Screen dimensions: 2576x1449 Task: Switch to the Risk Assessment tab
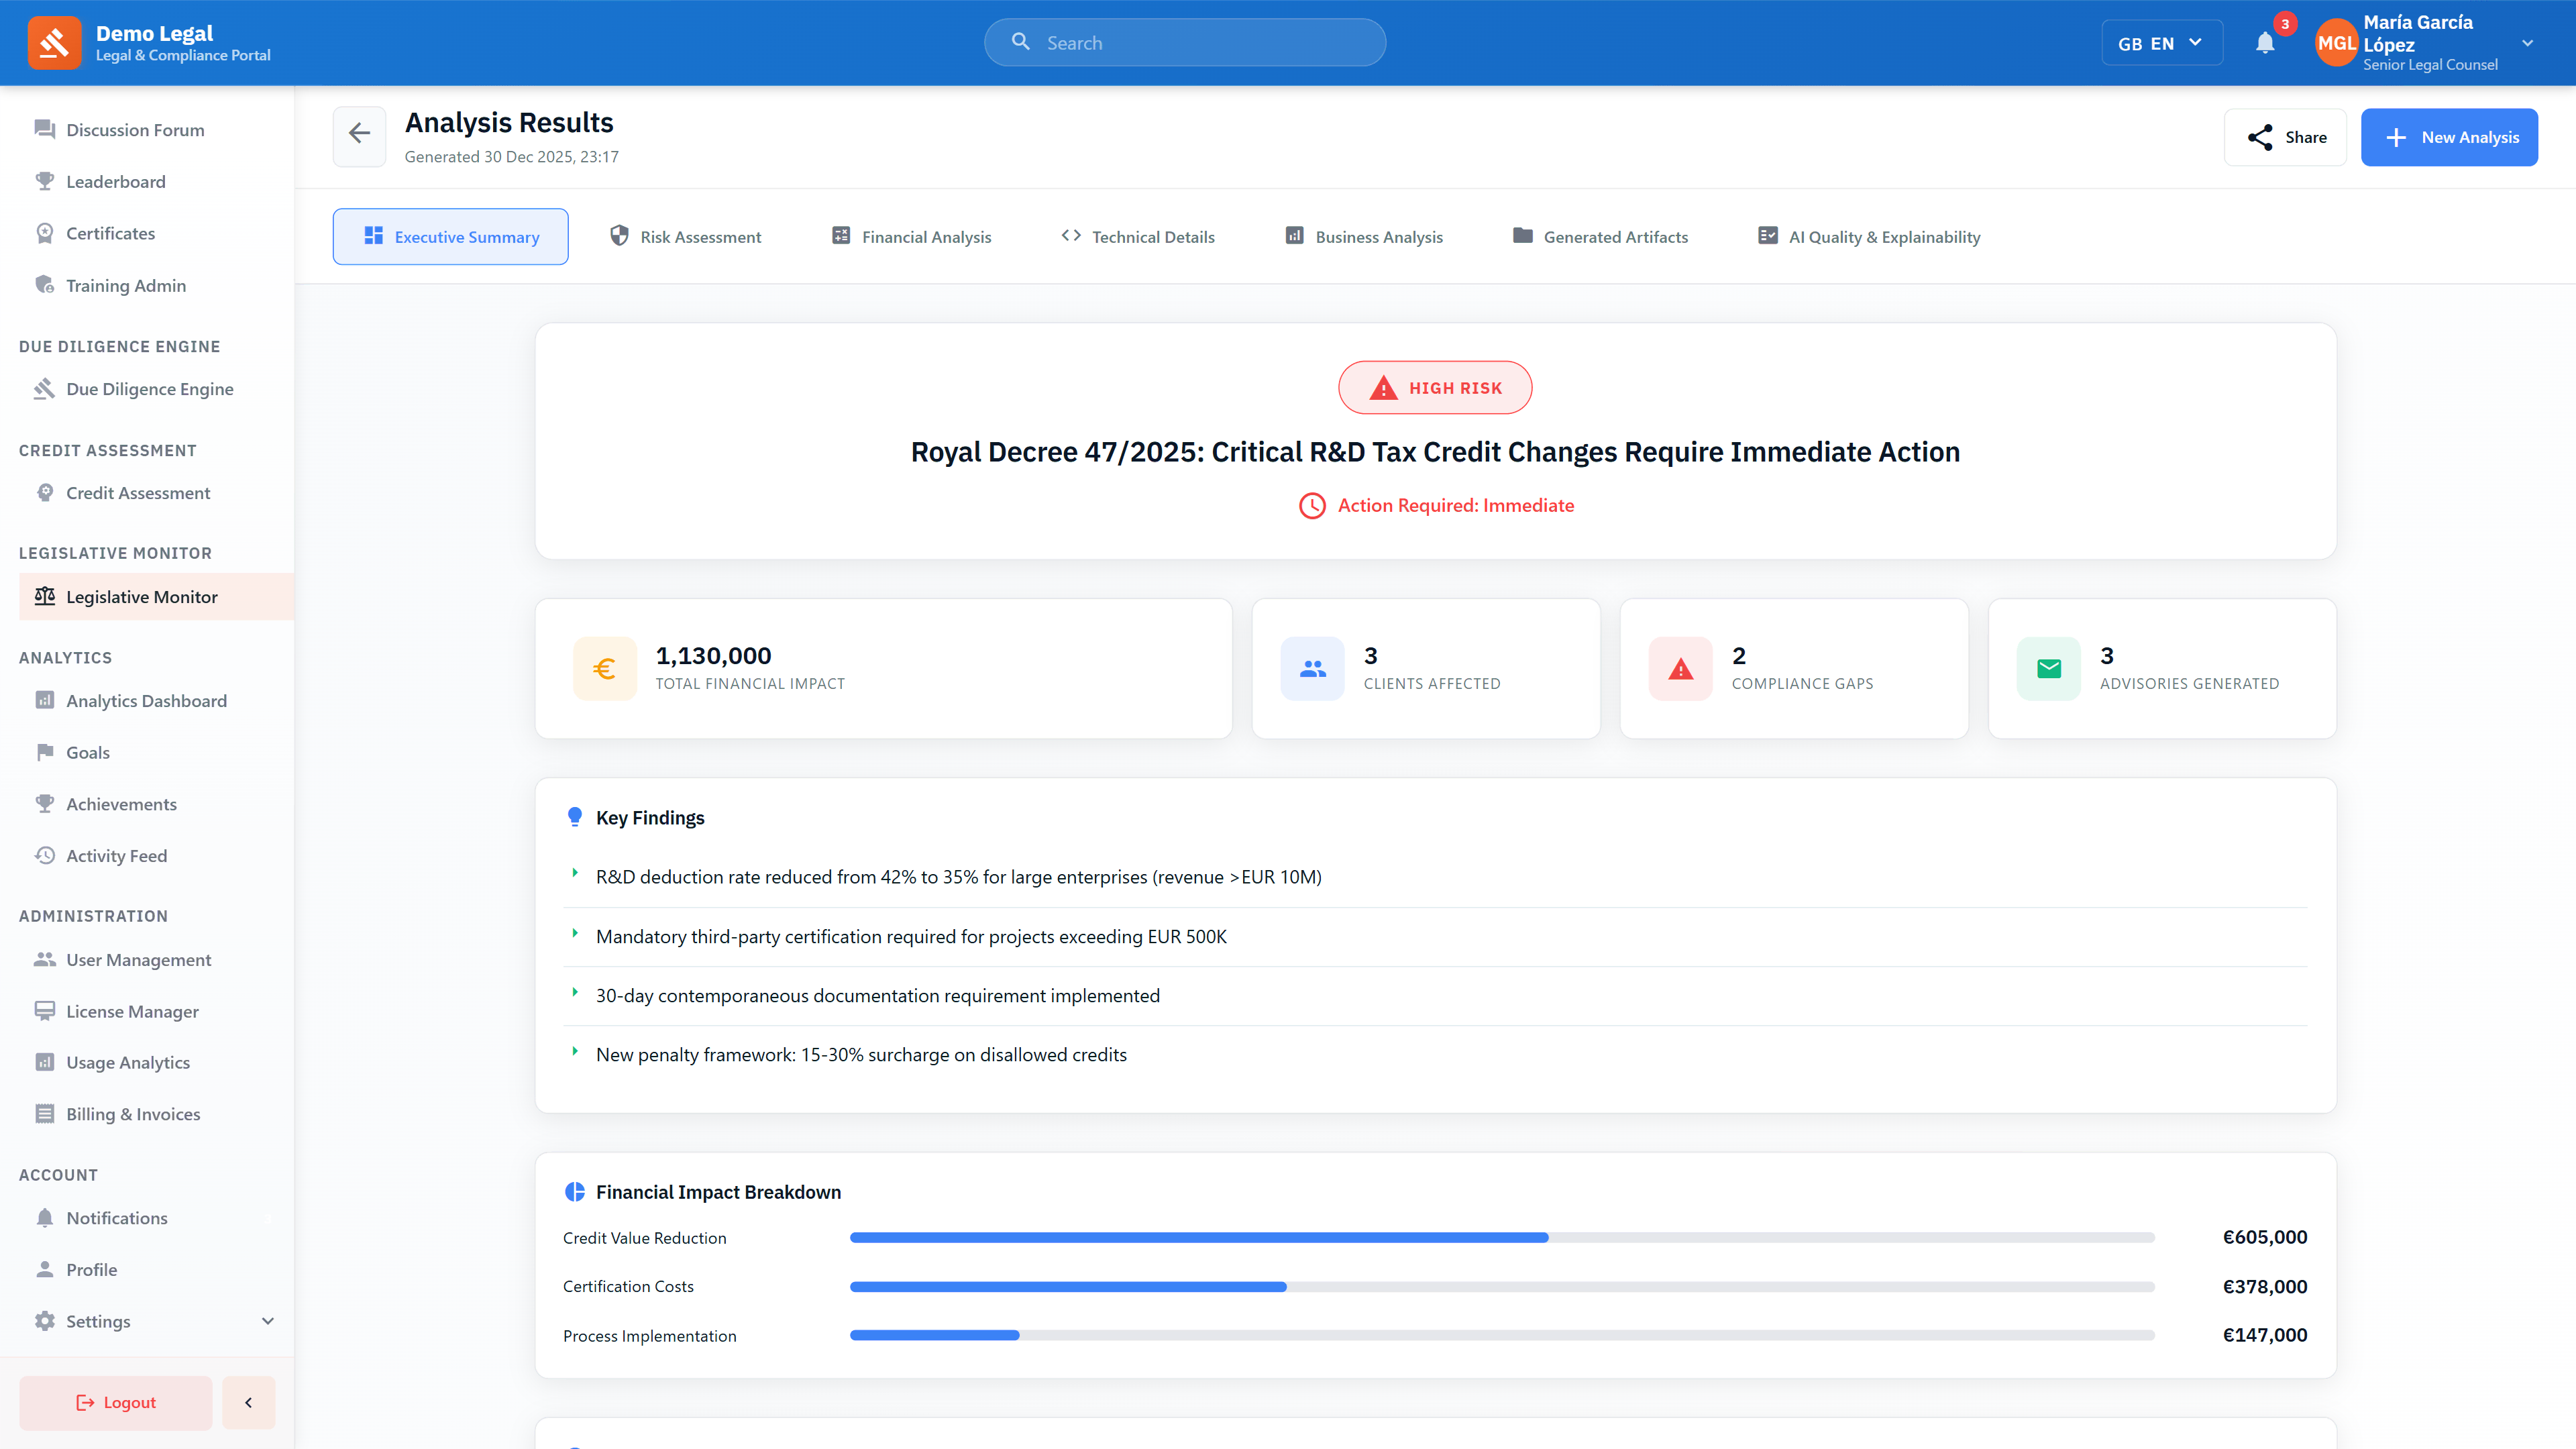tap(686, 237)
